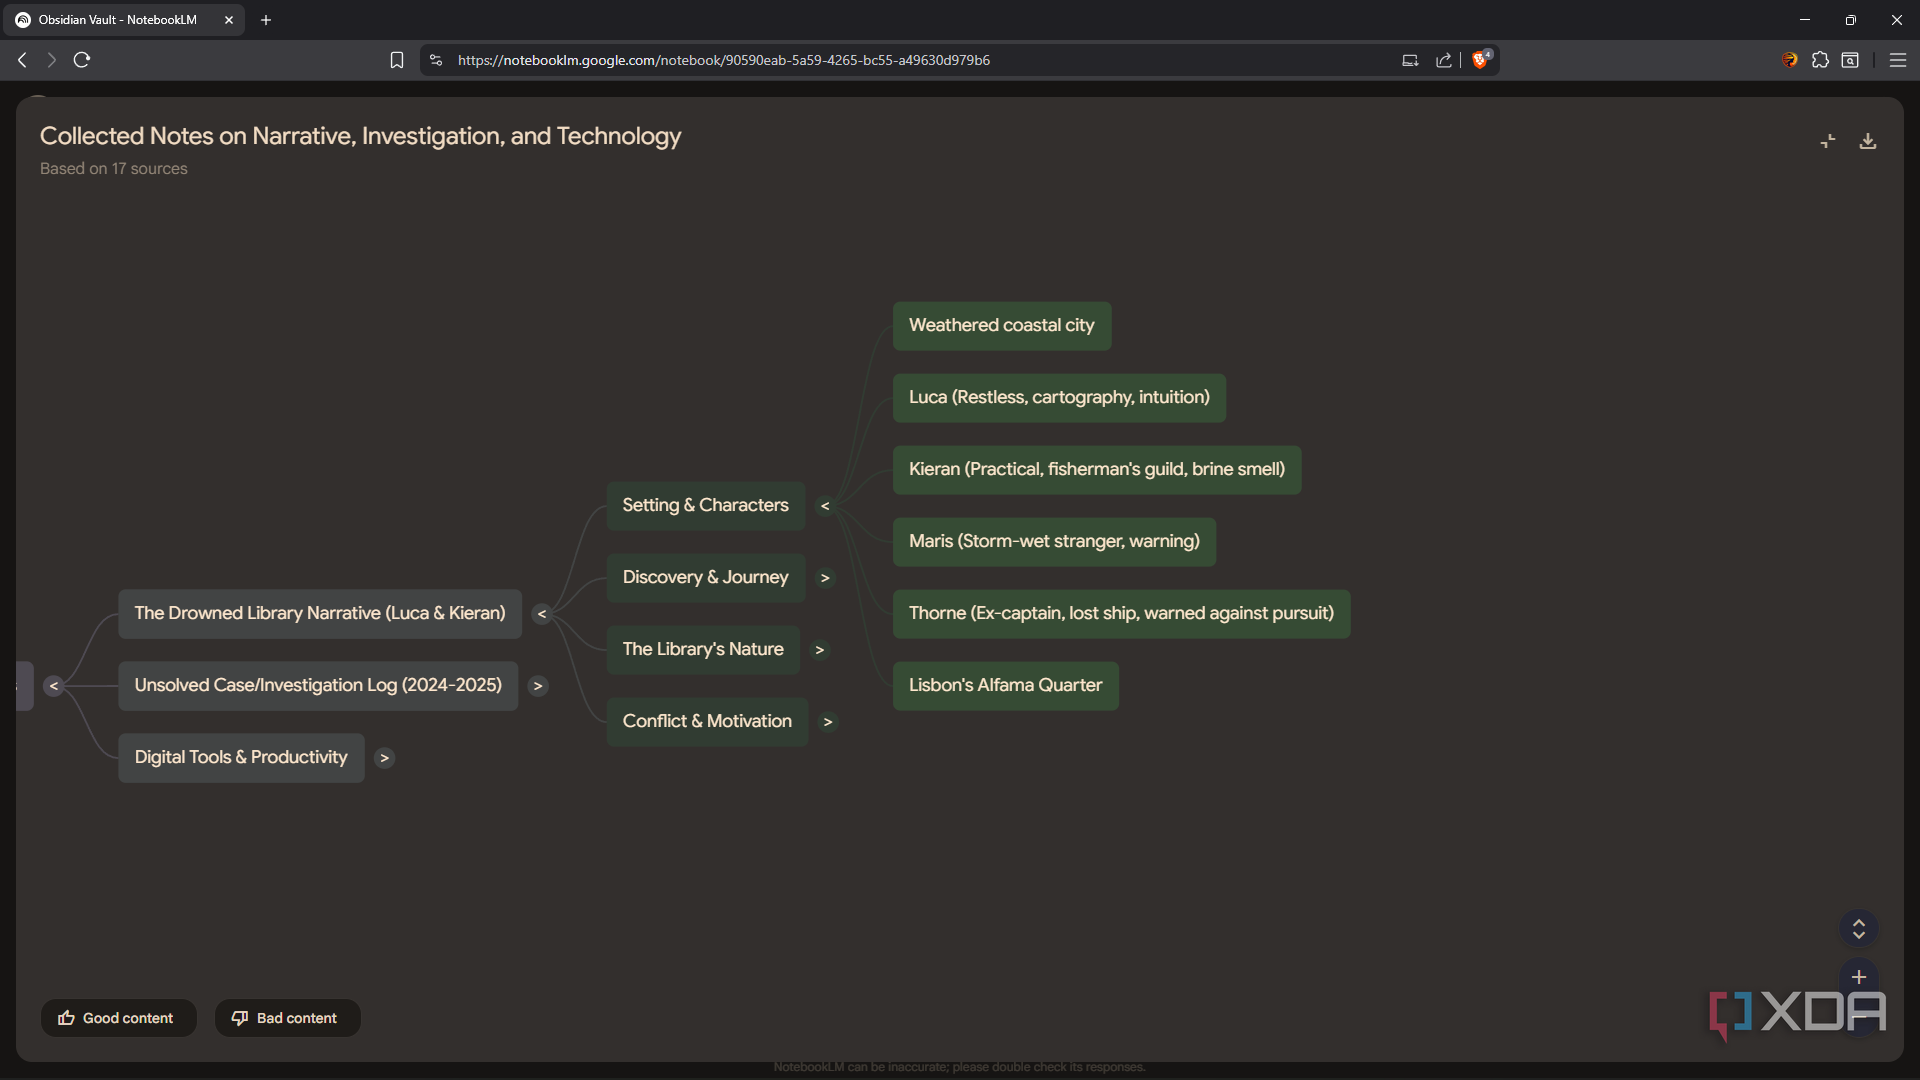The width and height of the screenshot is (1920, 1080).
Task: Select Lisbon's Alfama Quarter node
Action: (x=1005, y=686)
